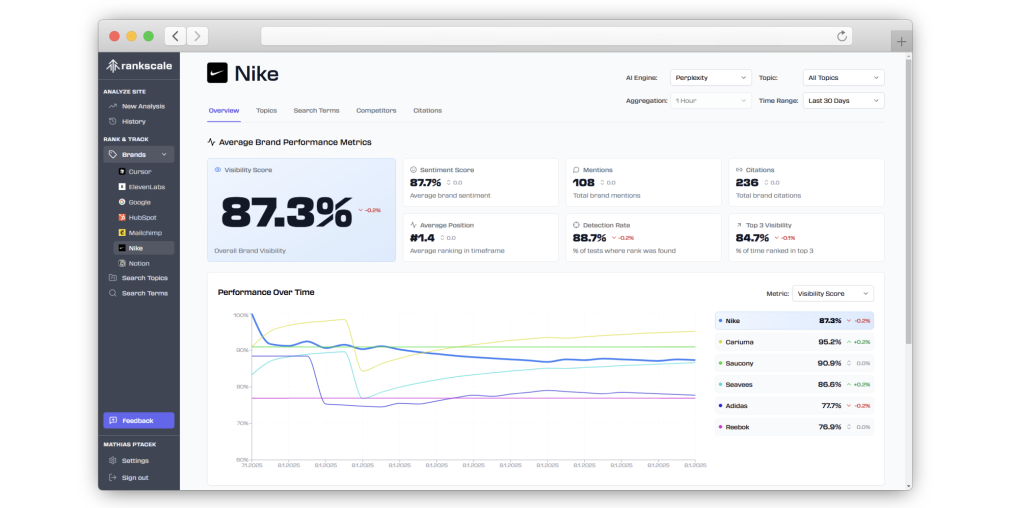Click the #1.4 average position value
The image size is (1024, 508).
click(x=422, y=238)
